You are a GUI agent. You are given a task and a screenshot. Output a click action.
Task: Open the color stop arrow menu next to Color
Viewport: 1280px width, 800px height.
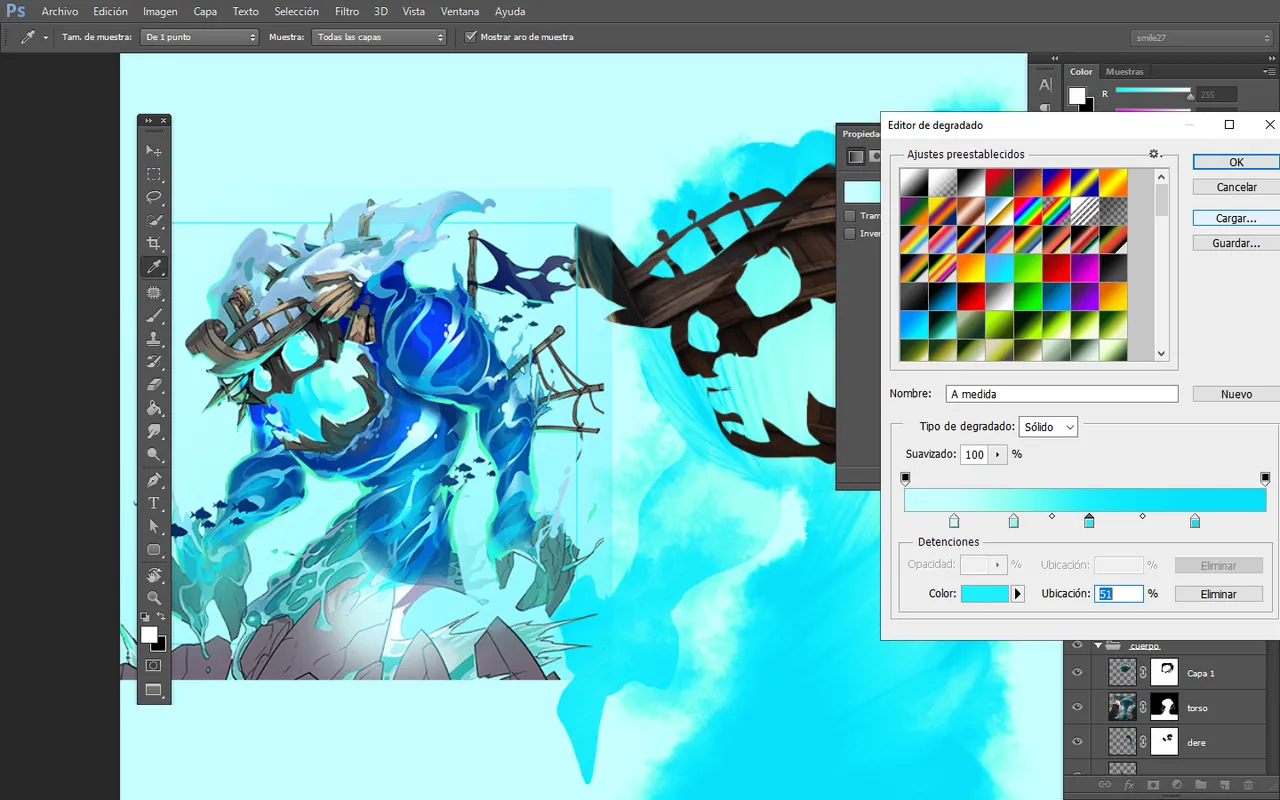1018,593
